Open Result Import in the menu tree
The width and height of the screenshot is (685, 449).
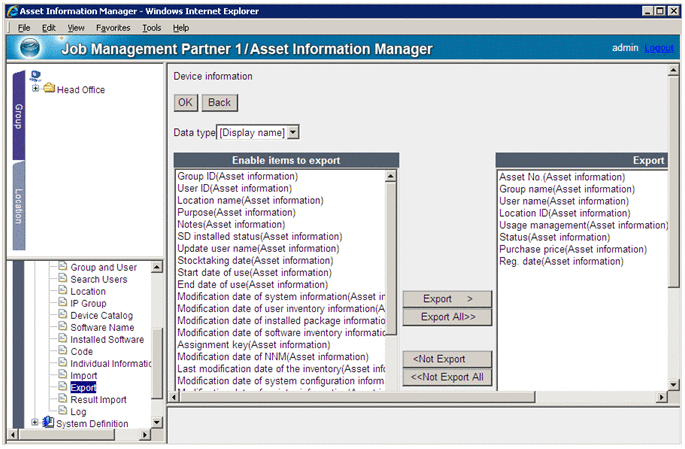pos(98,399)
